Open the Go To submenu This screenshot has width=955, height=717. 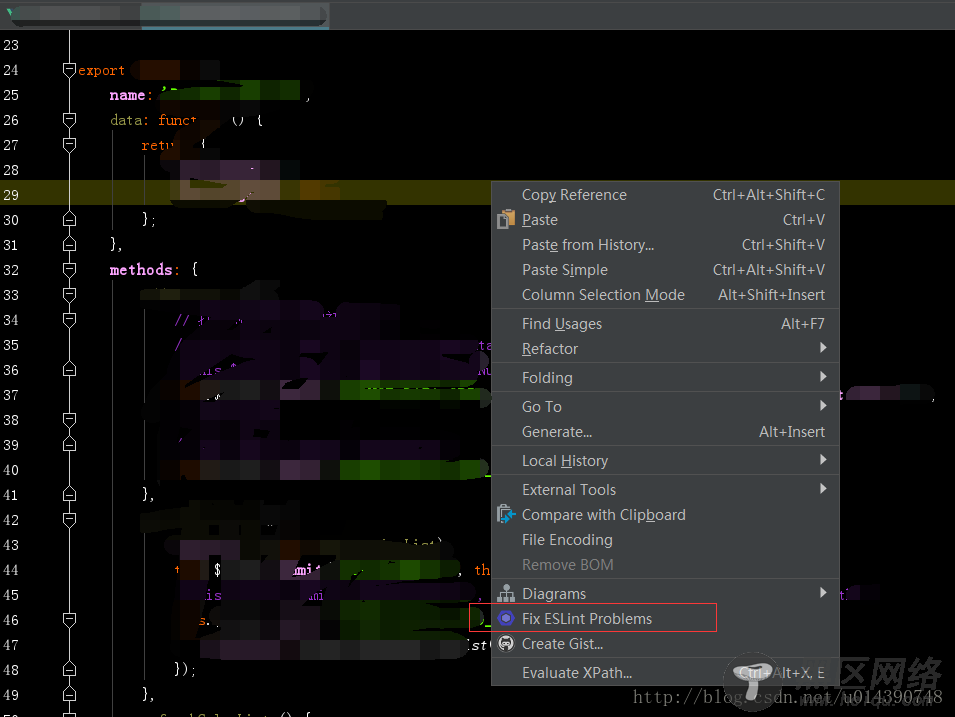point(665,407)
